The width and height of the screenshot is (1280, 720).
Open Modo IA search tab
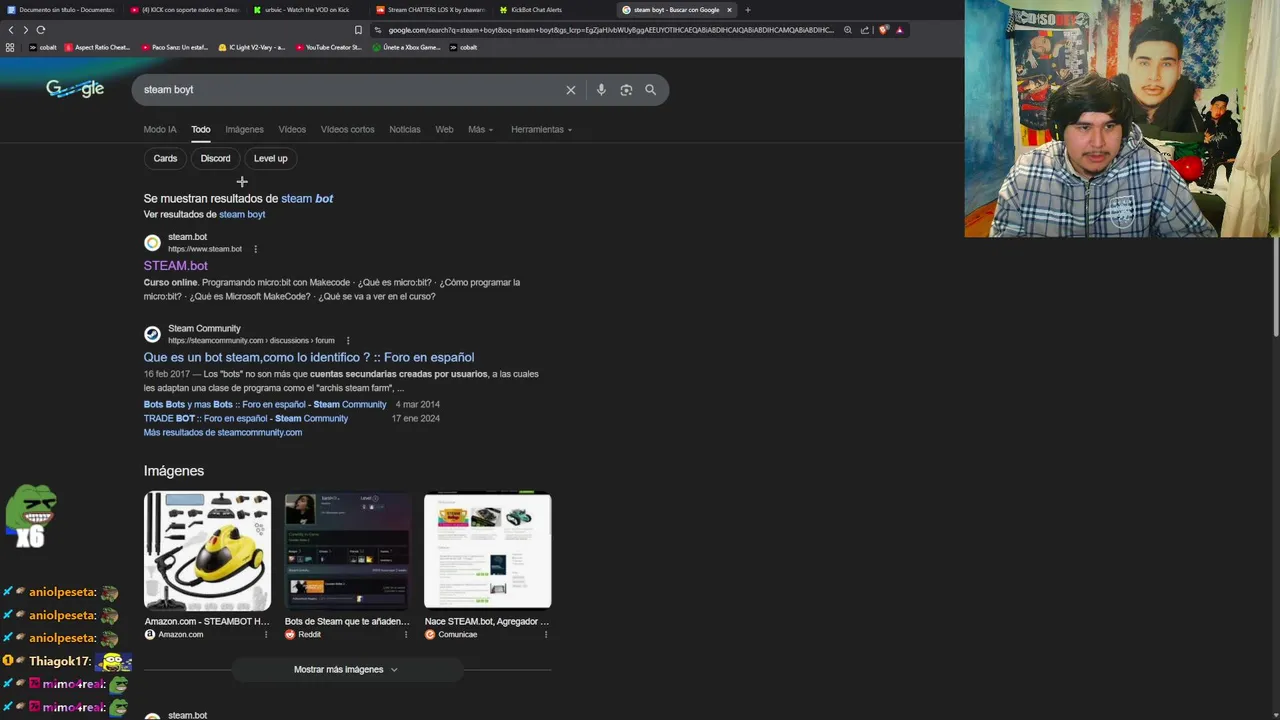[x=160, y=129]
